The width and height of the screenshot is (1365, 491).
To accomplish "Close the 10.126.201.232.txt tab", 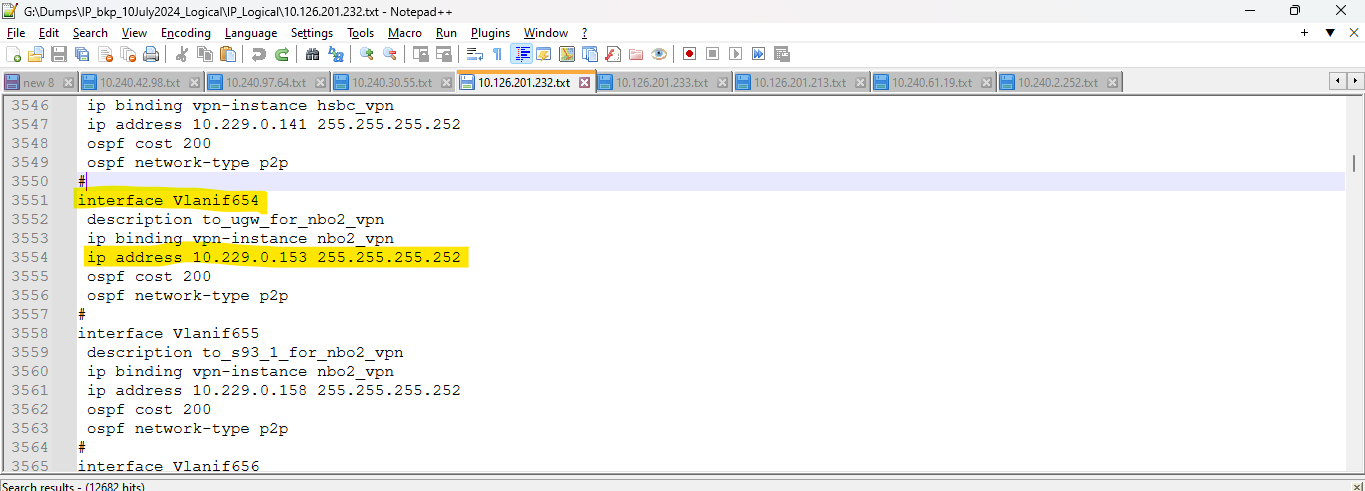I will click(584, 82).
